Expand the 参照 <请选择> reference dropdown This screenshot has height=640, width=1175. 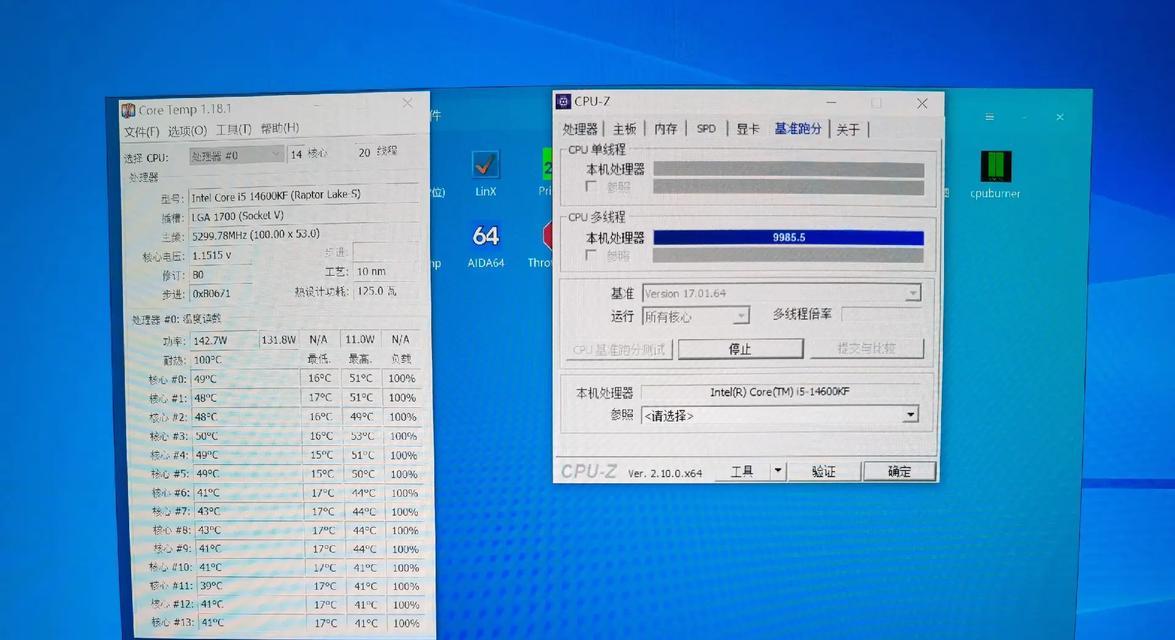pos(780,415)
